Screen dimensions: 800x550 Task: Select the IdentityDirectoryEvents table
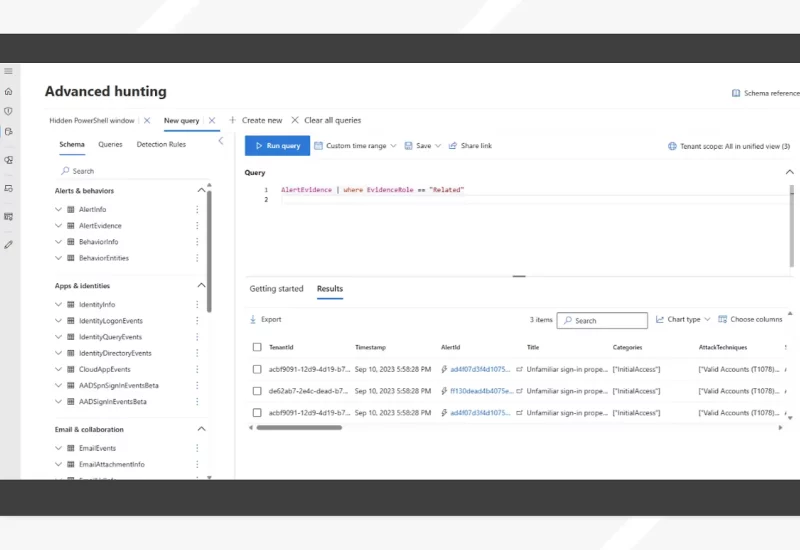click(115, 353)
